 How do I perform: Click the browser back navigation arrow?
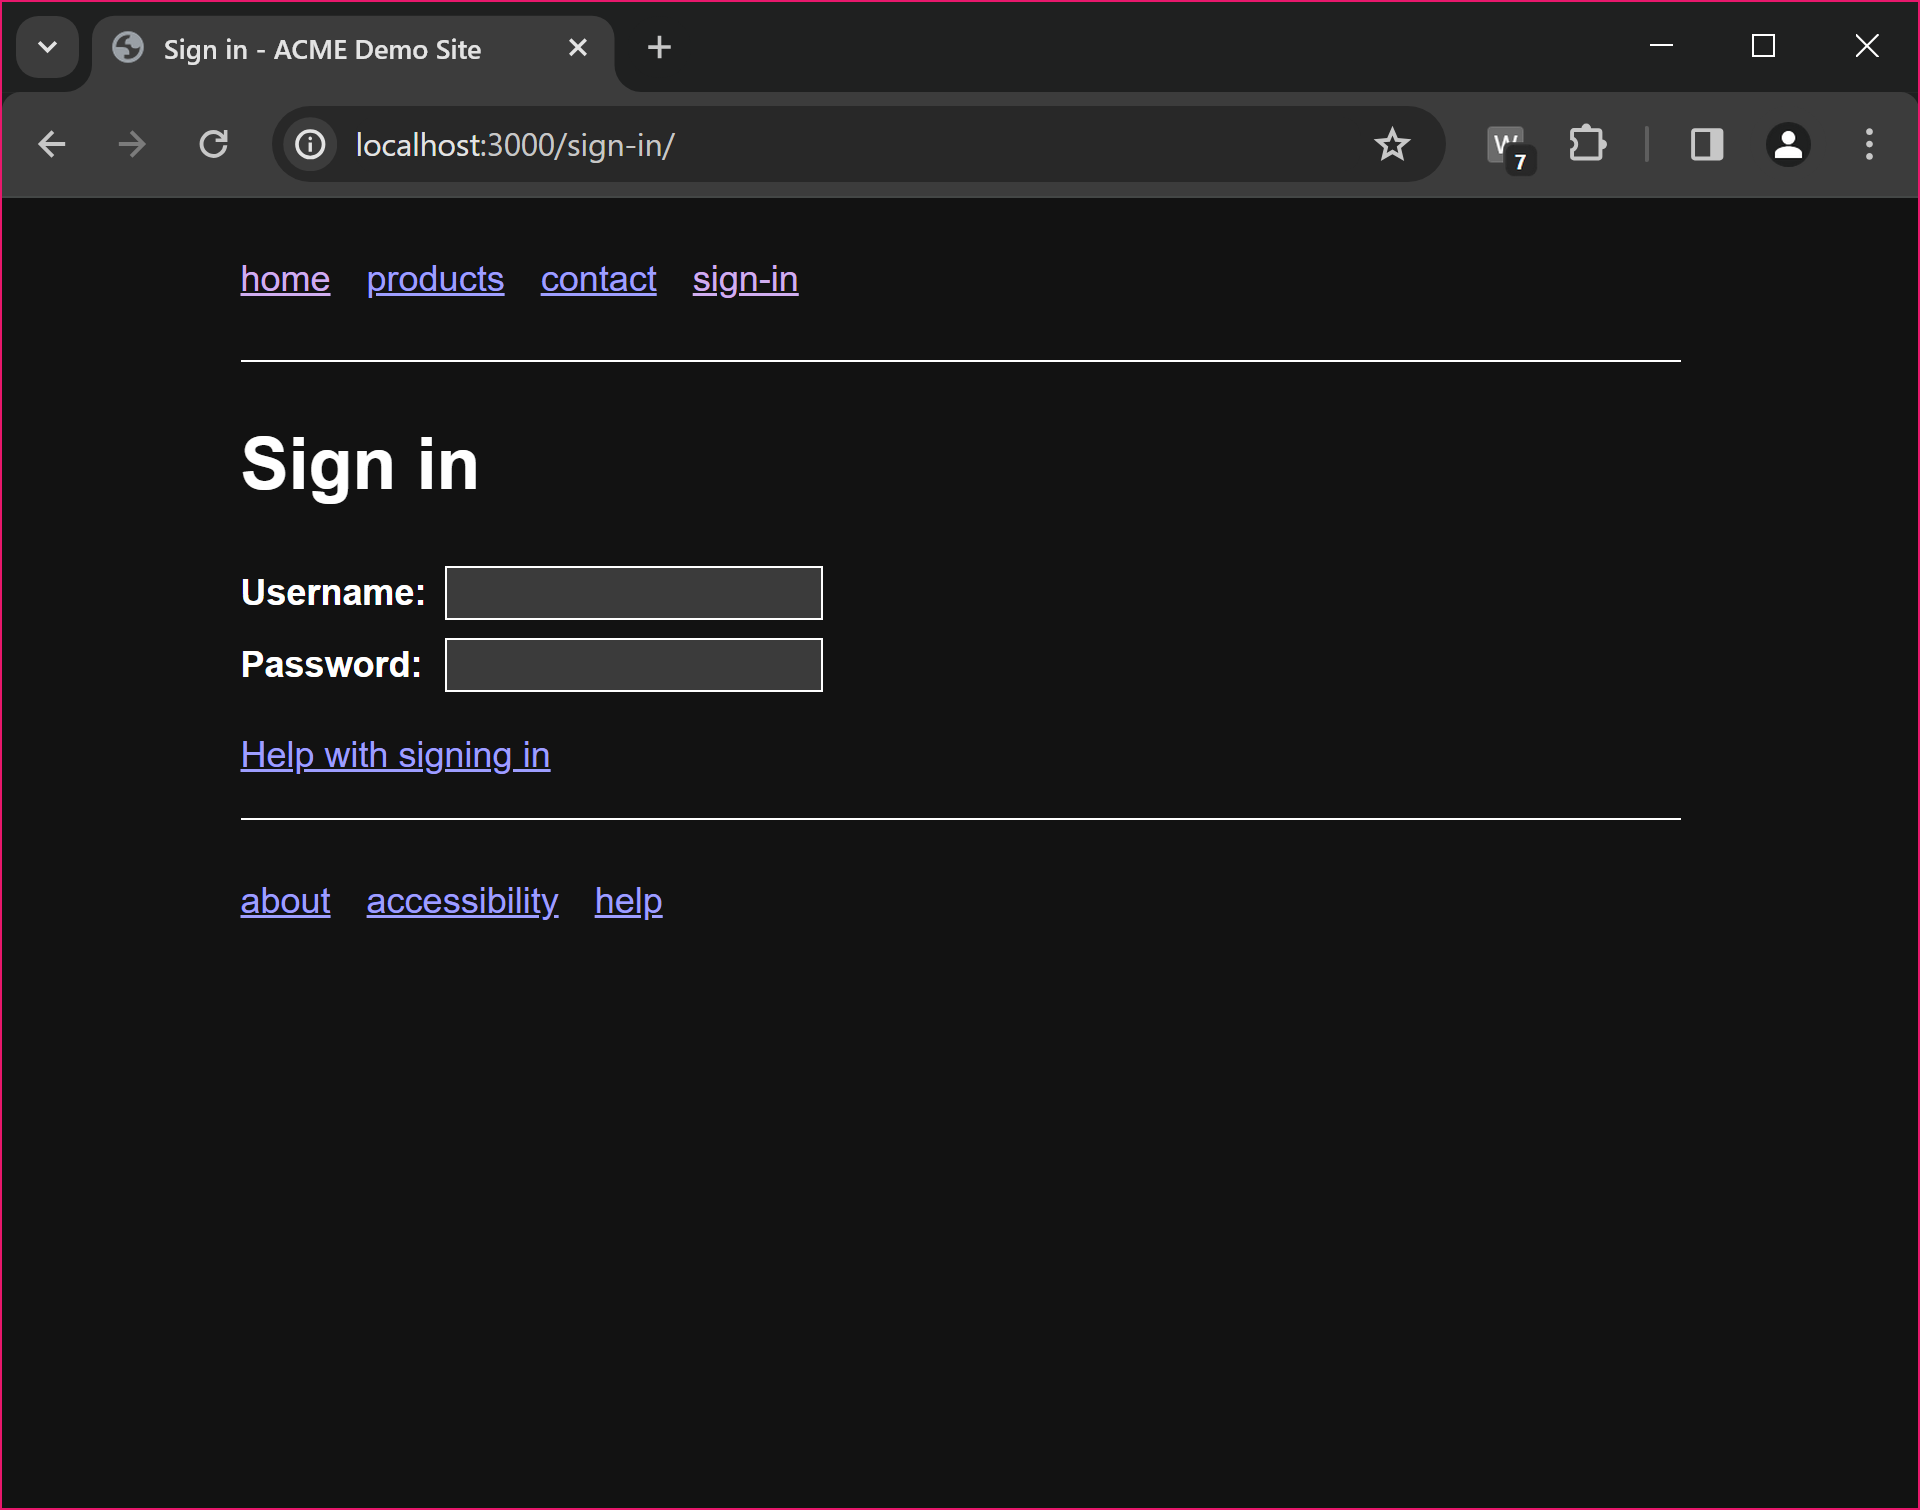click(51, 144)
